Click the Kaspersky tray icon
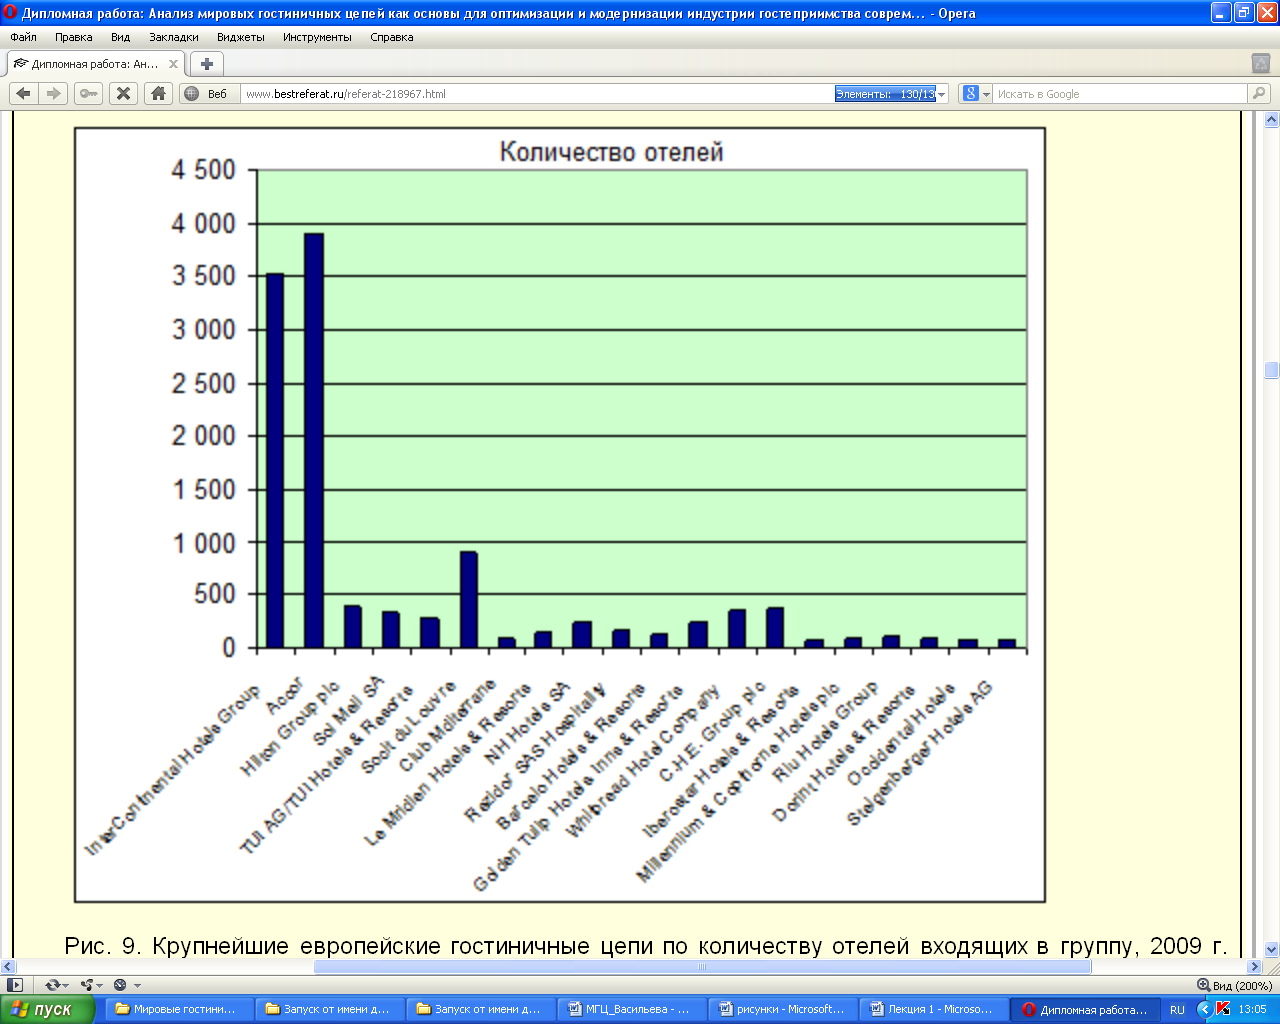The image size is (1280, 1024). point(1222,1009)
